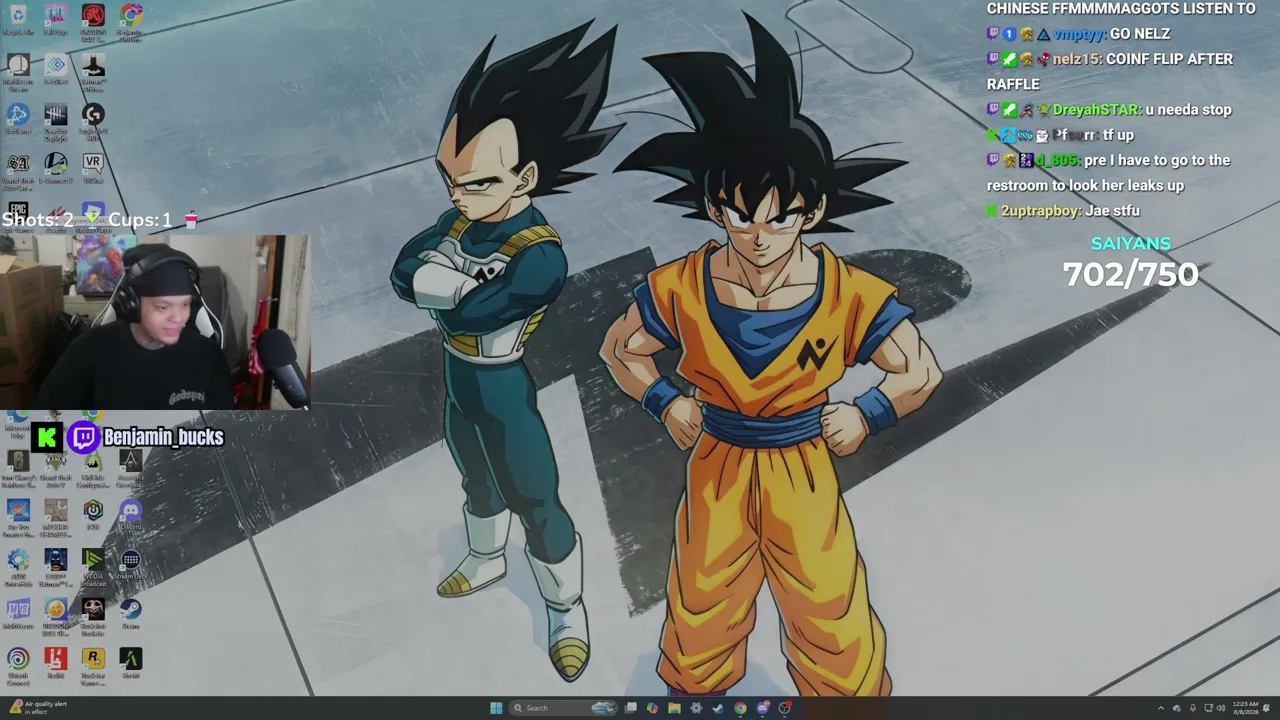Show hidden system tray icons
Screen dimensions: 1280x720
[x=1161, y=708]
